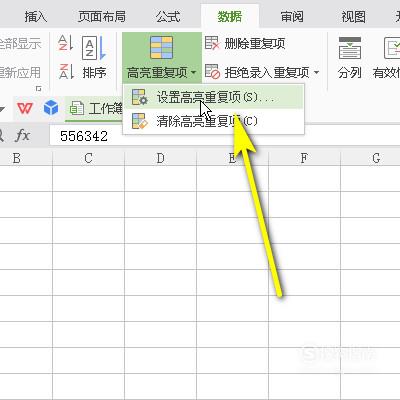This screenshot has width=400, height=400.
Task: Select column C header
Action: point(88,158)
